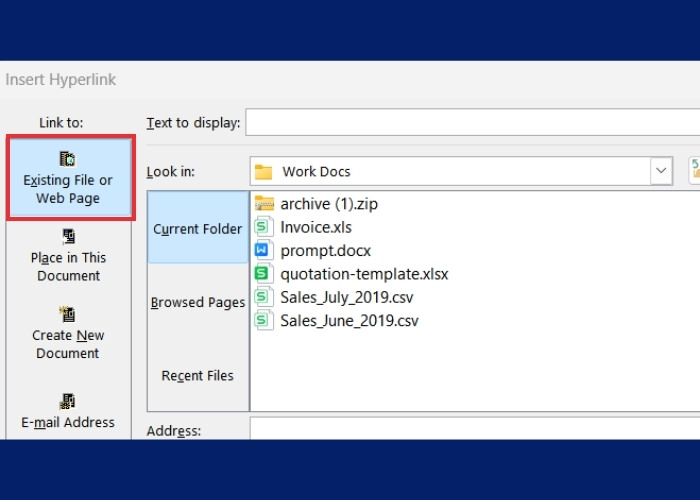
Task: Focus the Address text box
Action: [x=470, y=430]
